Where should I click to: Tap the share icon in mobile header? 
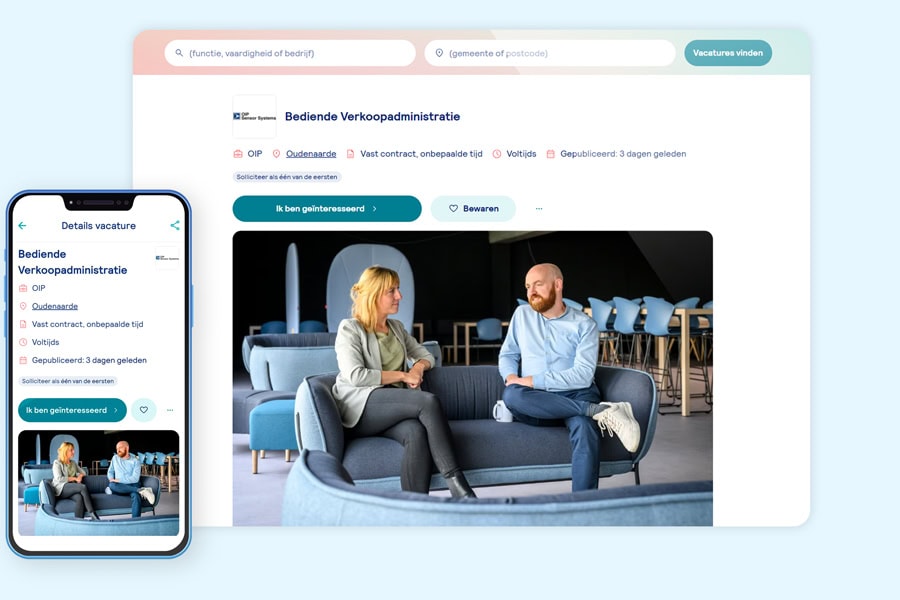coord(175,225)
